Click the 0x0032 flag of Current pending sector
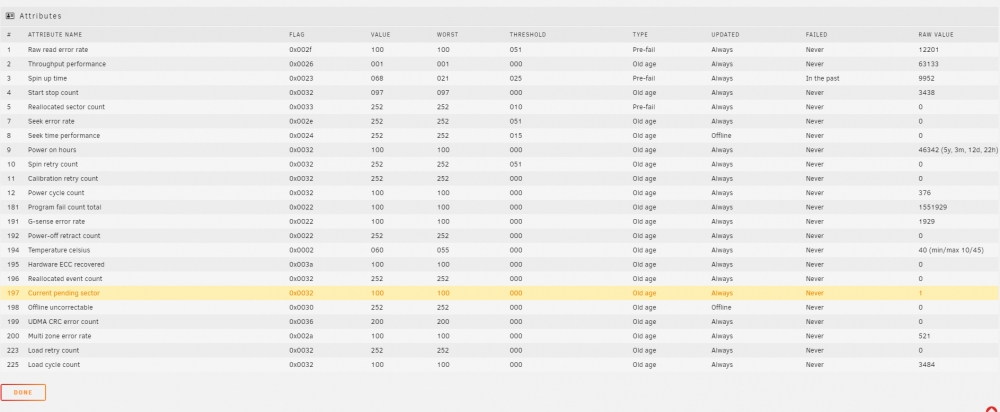This screenshot has width=1000, height=412. (x=301, y=293)
